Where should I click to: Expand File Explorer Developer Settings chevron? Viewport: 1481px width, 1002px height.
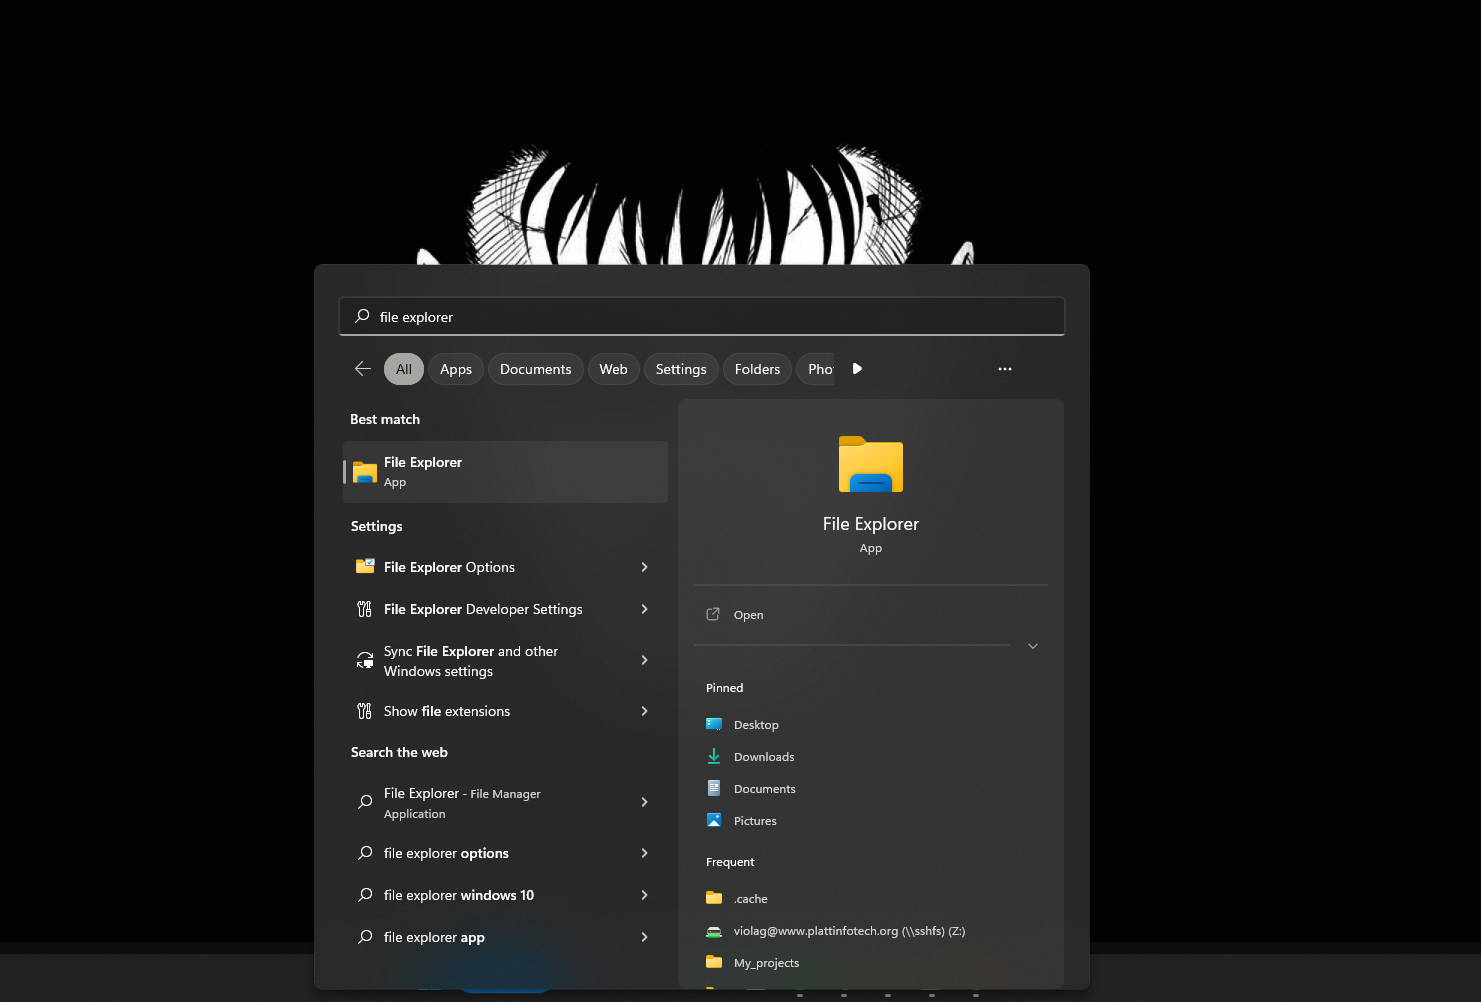644,609
